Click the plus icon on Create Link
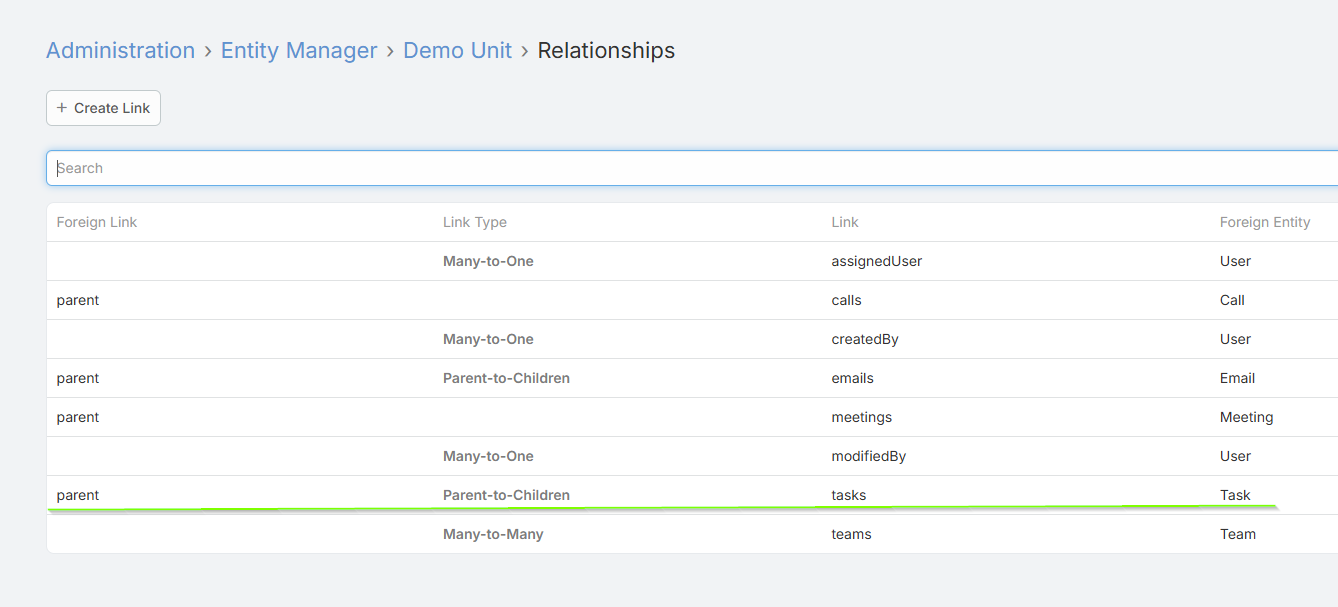Viewport: 1338px width, 607px height. pyautogui.click(x=62, y=108)
